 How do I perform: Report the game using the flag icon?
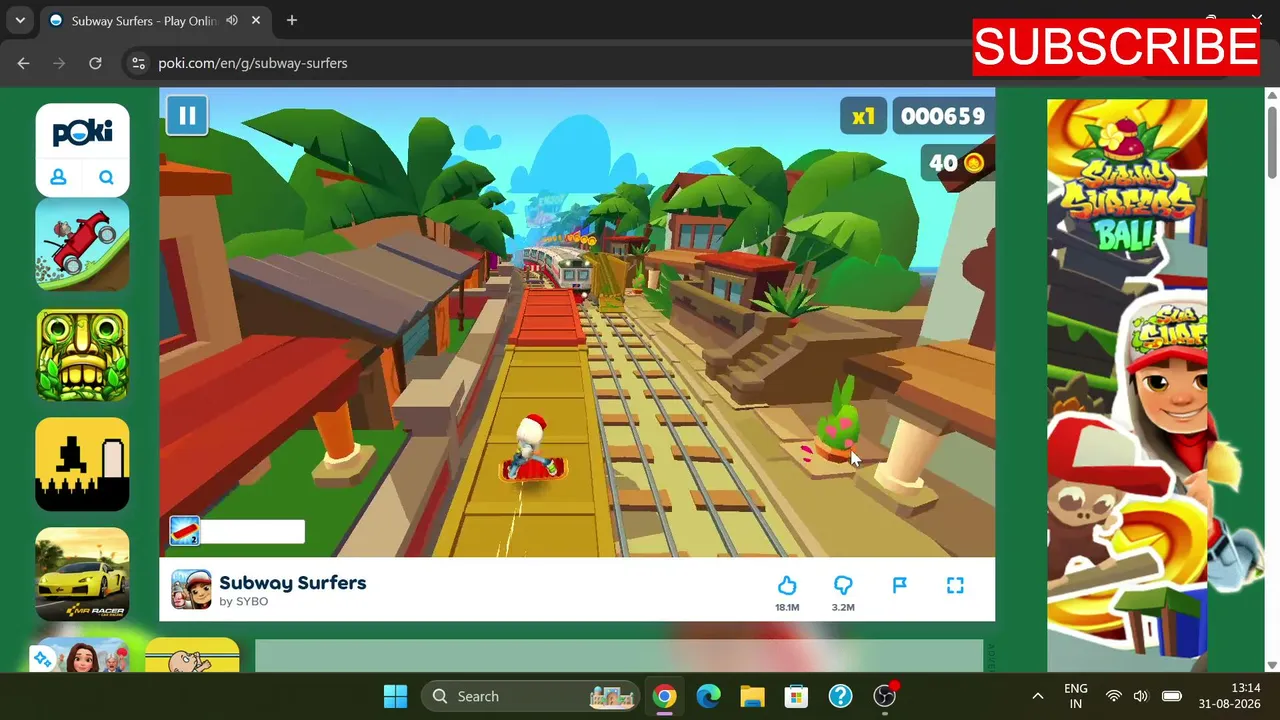[x=899, y=585]
